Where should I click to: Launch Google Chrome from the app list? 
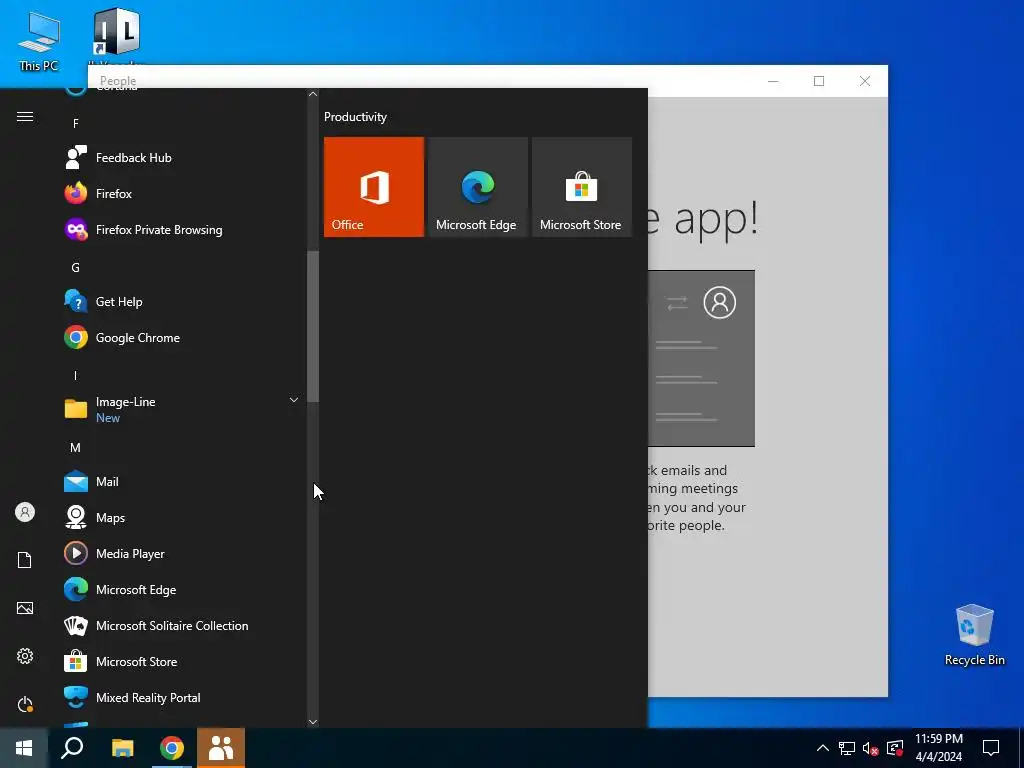[x=183, y=338]
